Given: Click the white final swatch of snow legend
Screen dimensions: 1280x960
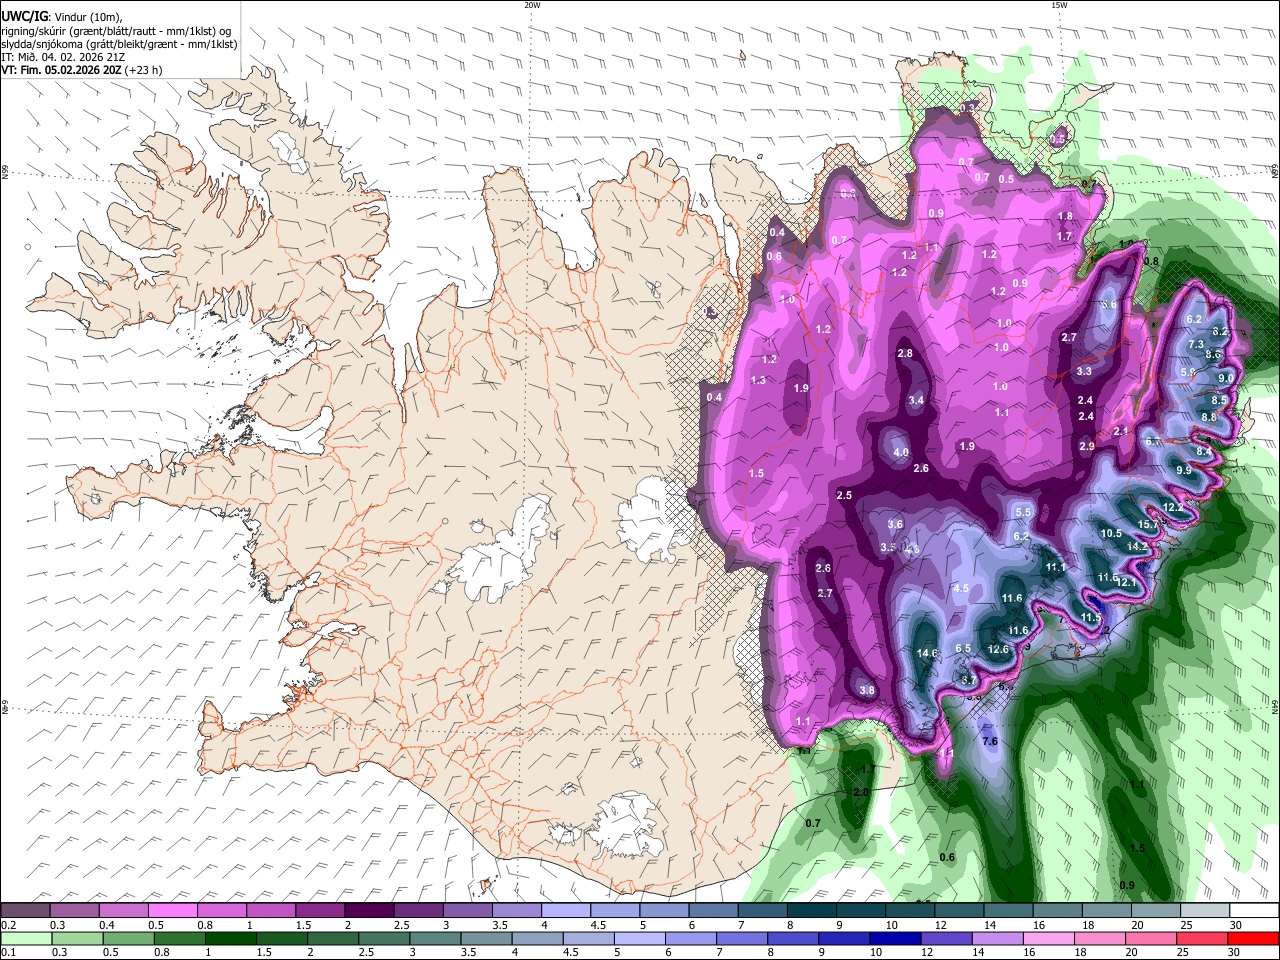Looking at the screenshot, I should pos(1254,910).
